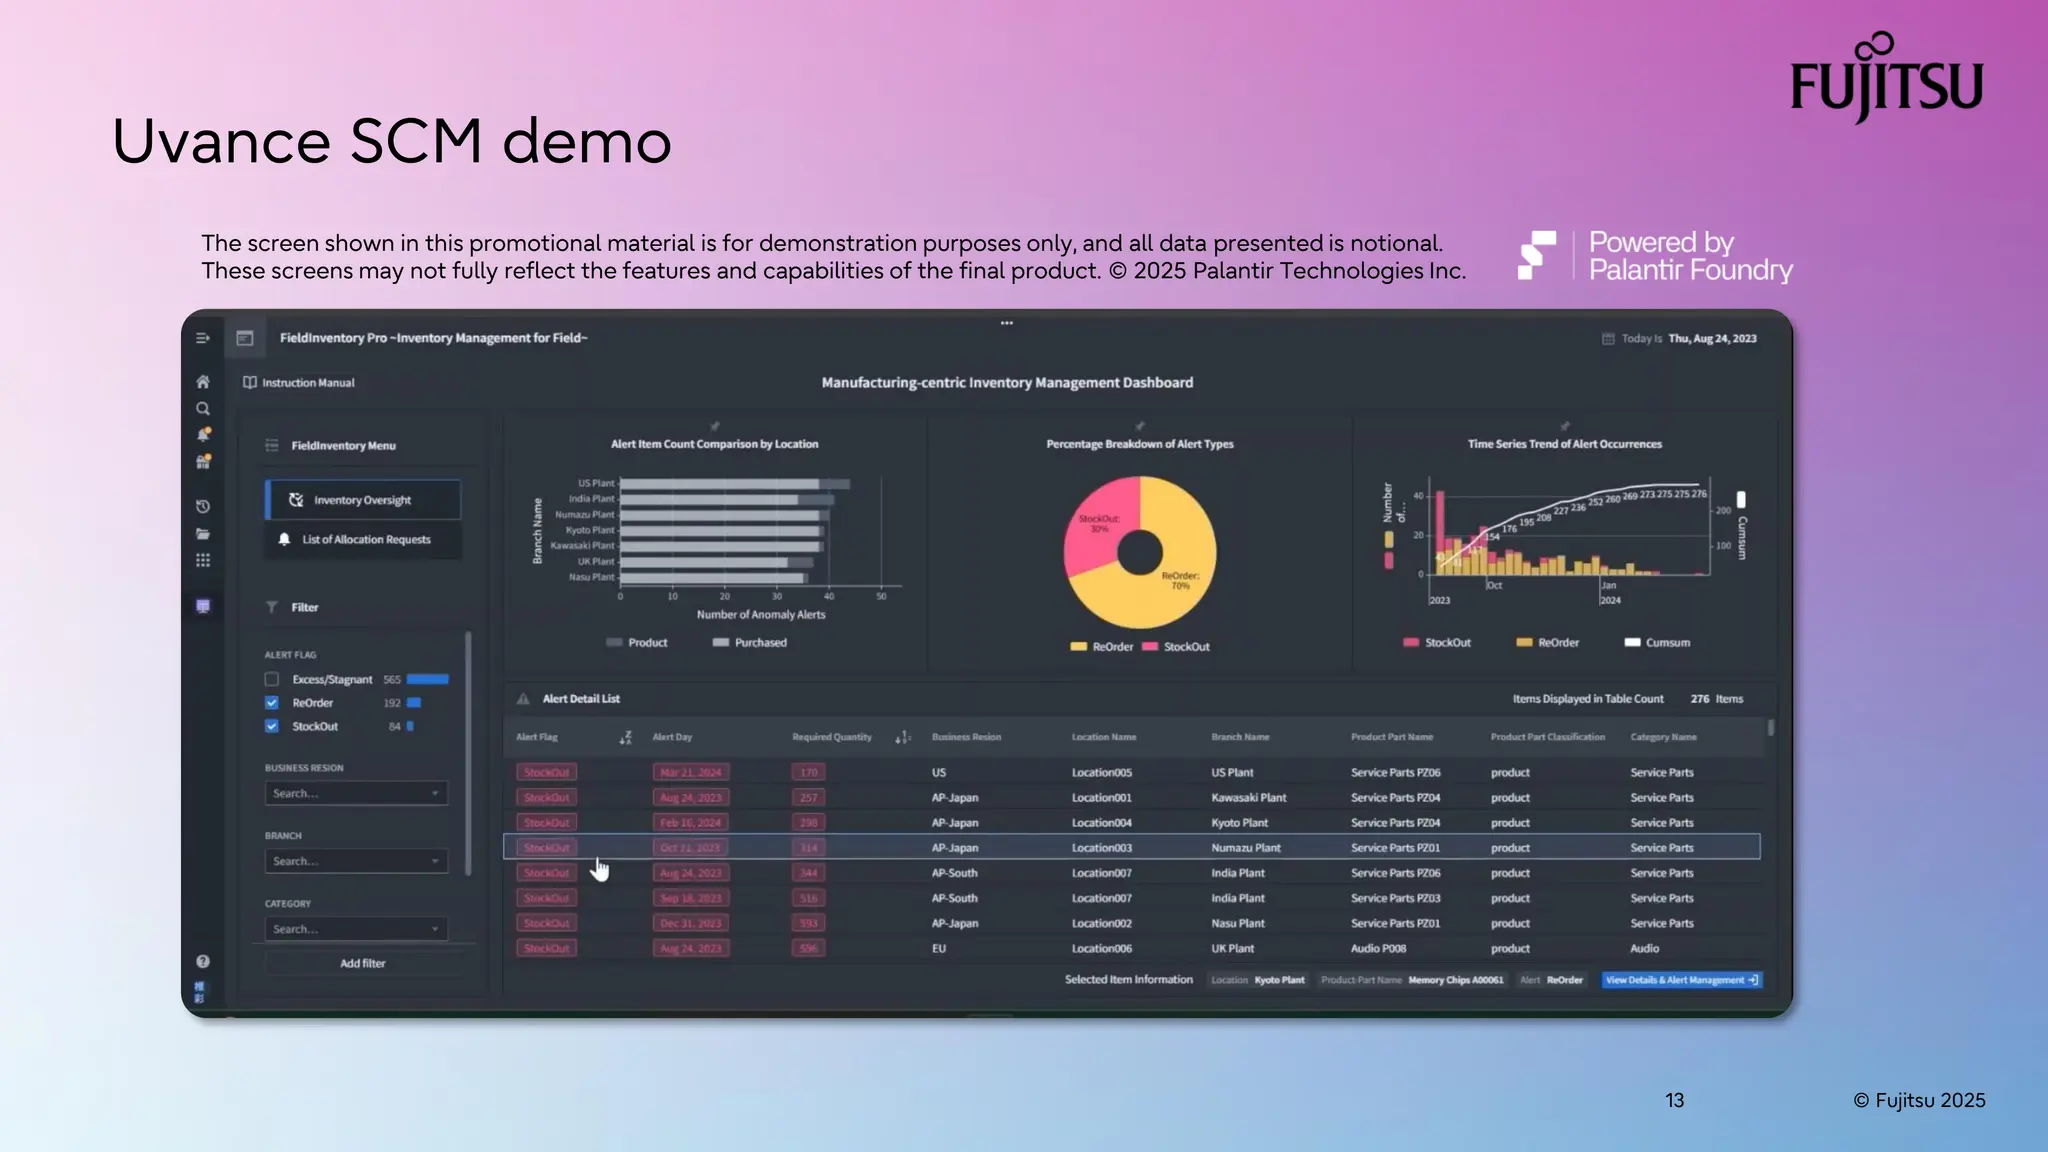
Task: Open the applications grid icon in sidebar
Action: pyautogui.click(x=203, y=561)
